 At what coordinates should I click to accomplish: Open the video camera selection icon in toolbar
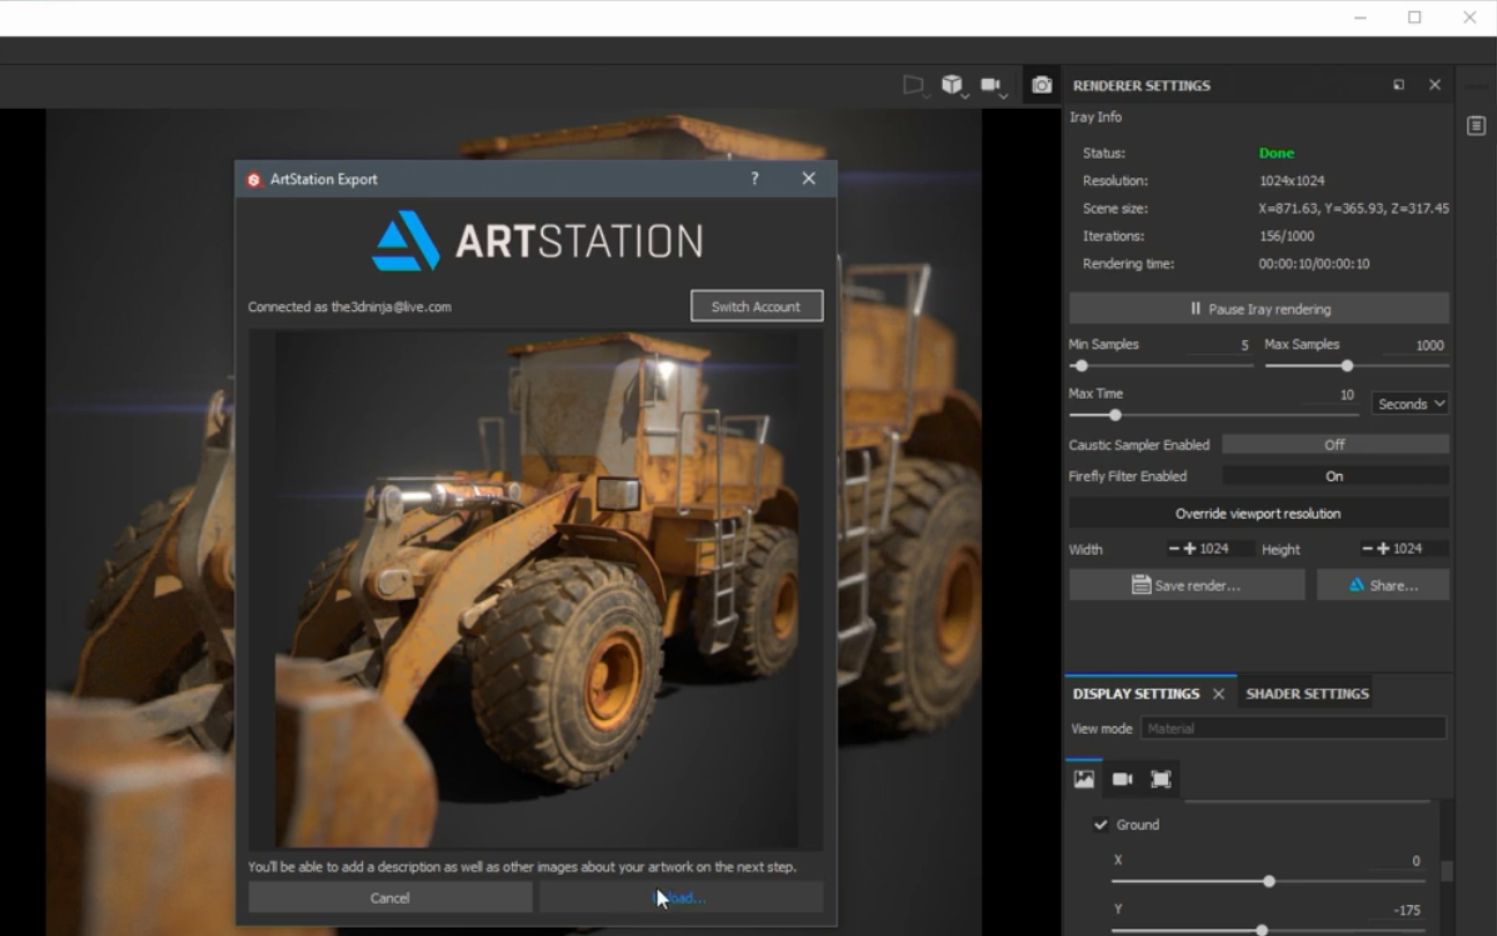pyautogui.click(x=992, y=85)
